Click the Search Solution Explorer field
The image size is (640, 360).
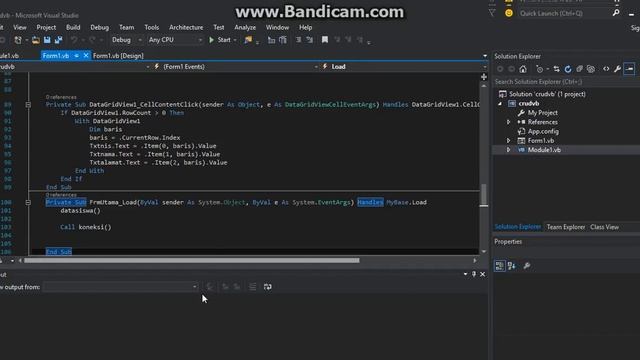tap(567, 82)
